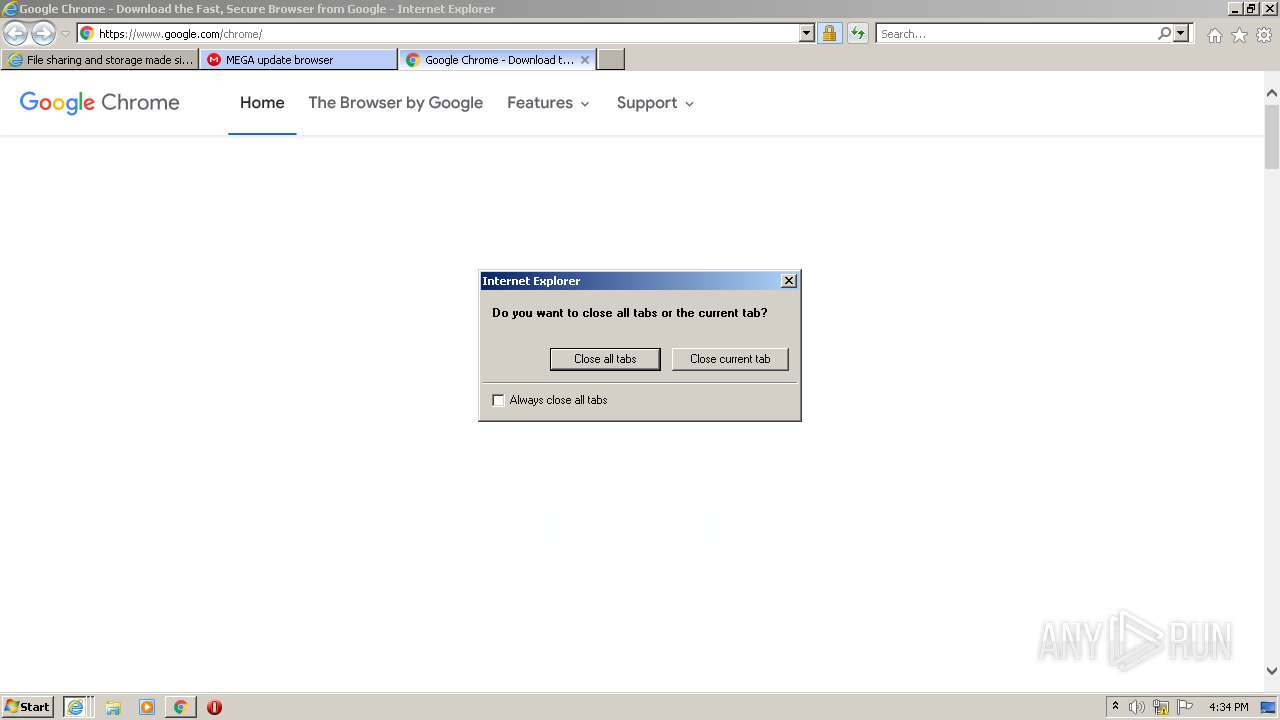This screenshot has height=720, width=1280.
Task: Open the Tools gear icon
Action: [1264, 35]
